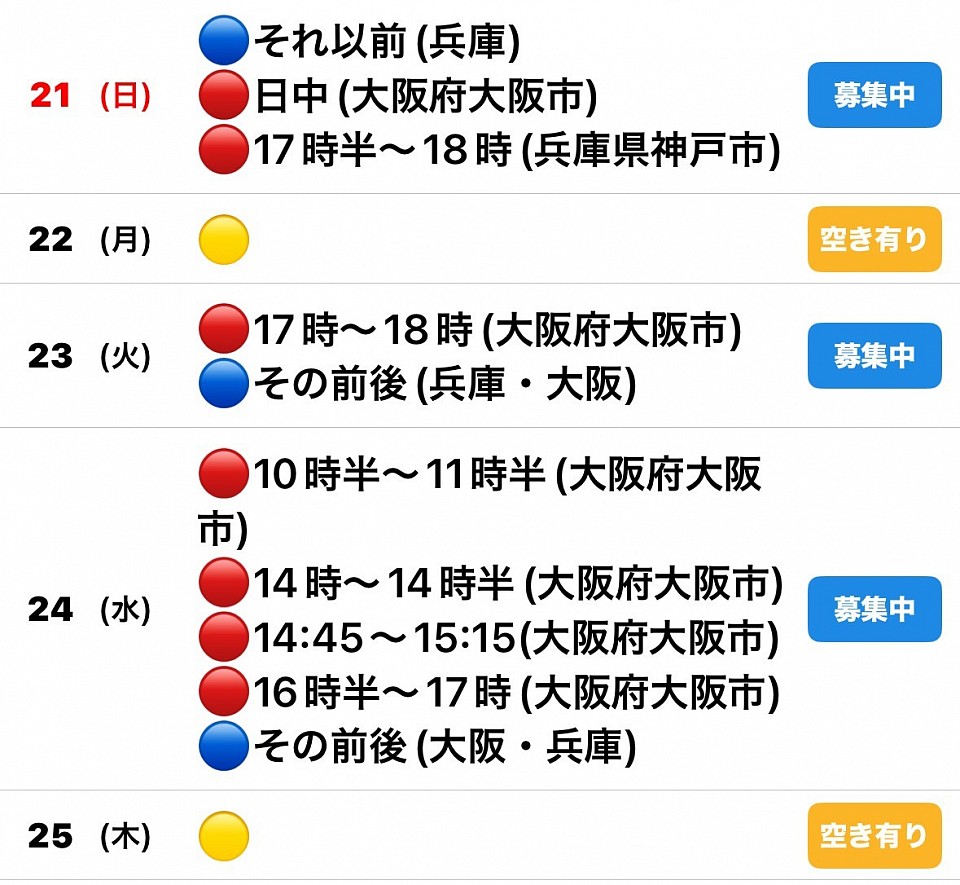Click the 募集中 button for the 21st
Screen dimensions: 960x885
pos(874,95)
